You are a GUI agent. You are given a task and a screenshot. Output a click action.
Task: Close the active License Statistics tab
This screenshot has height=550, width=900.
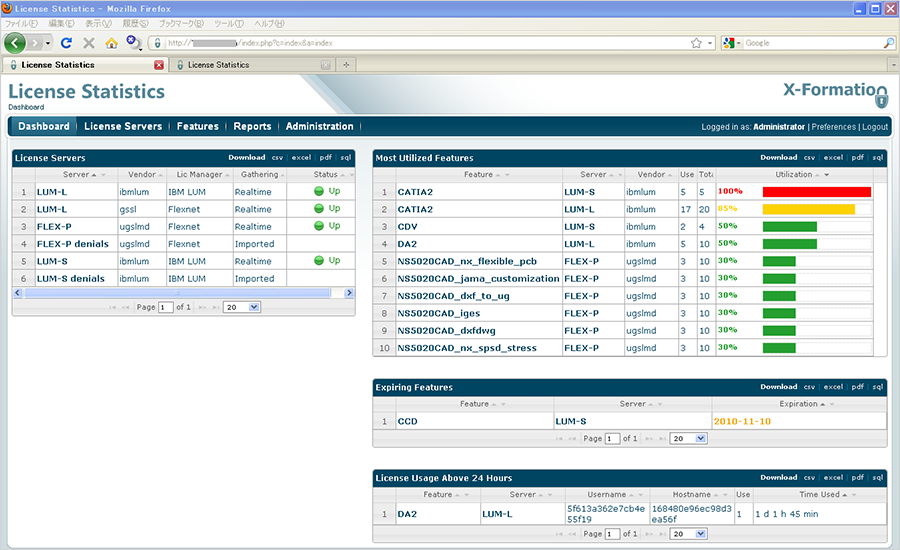click(159, 65)
